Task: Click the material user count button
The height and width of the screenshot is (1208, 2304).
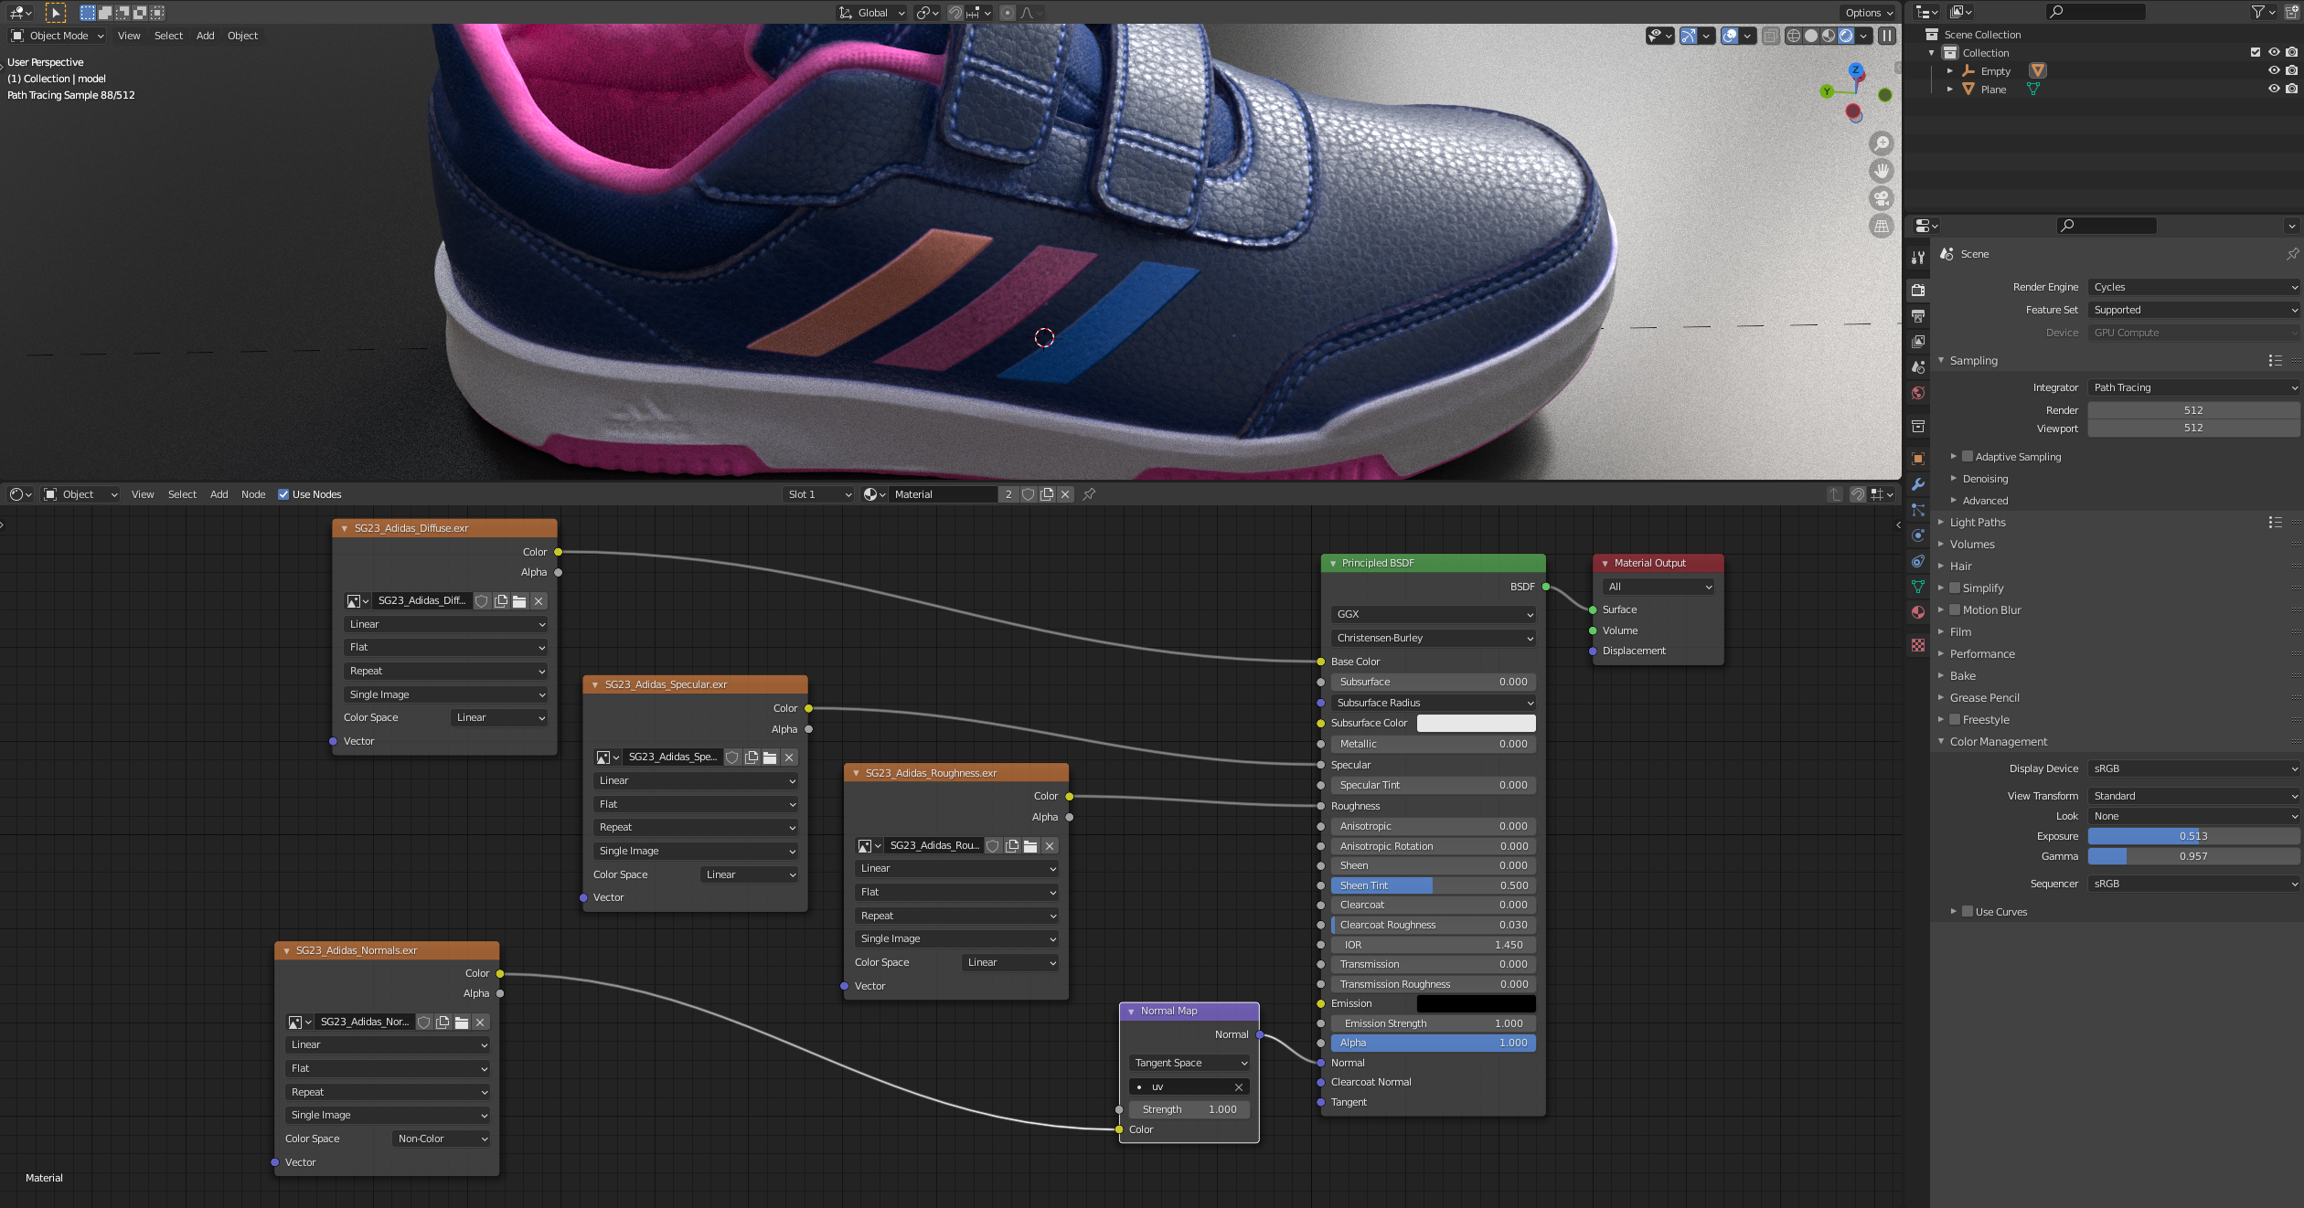Action: click(1008, 494)
